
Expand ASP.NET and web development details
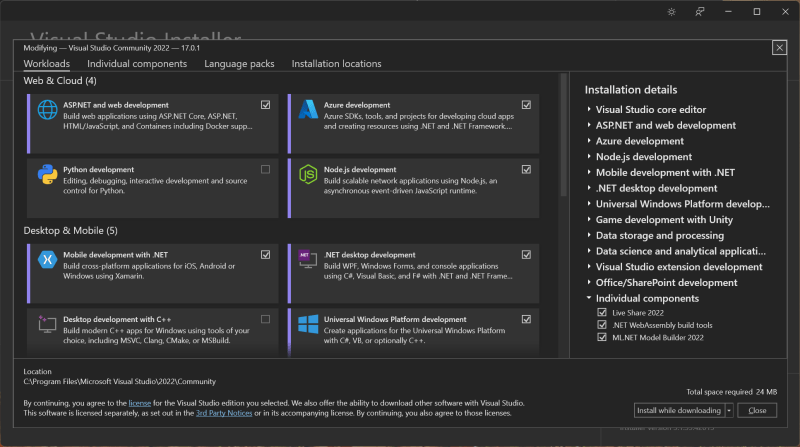coord(589,125)
